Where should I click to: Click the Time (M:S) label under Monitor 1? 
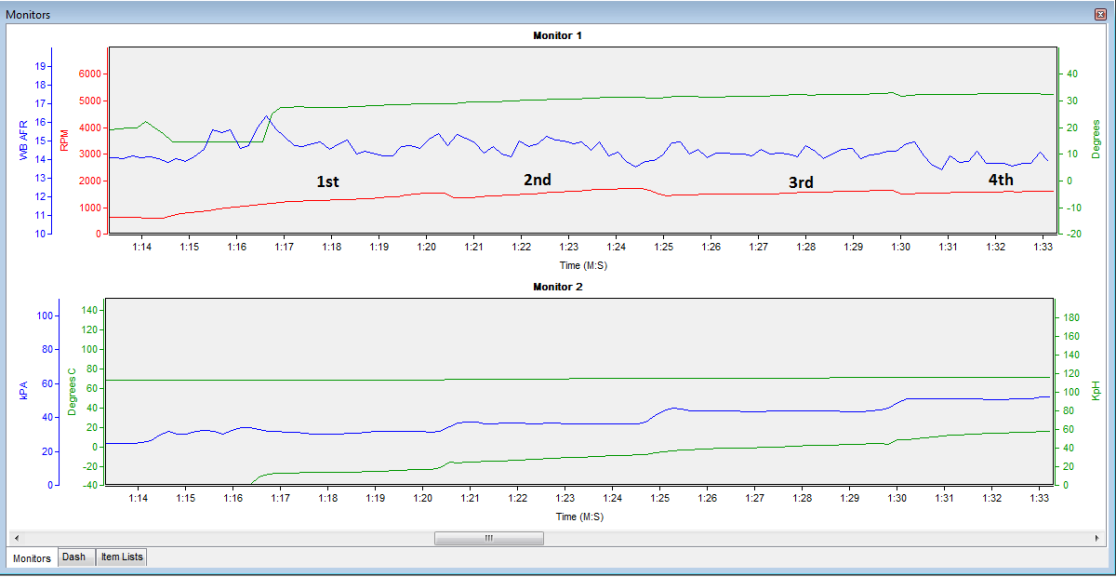pyautogui.click(x=583, y=265)
